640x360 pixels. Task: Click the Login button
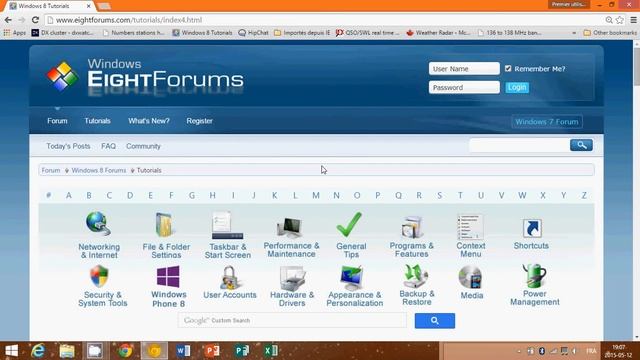tap(517, 87)
